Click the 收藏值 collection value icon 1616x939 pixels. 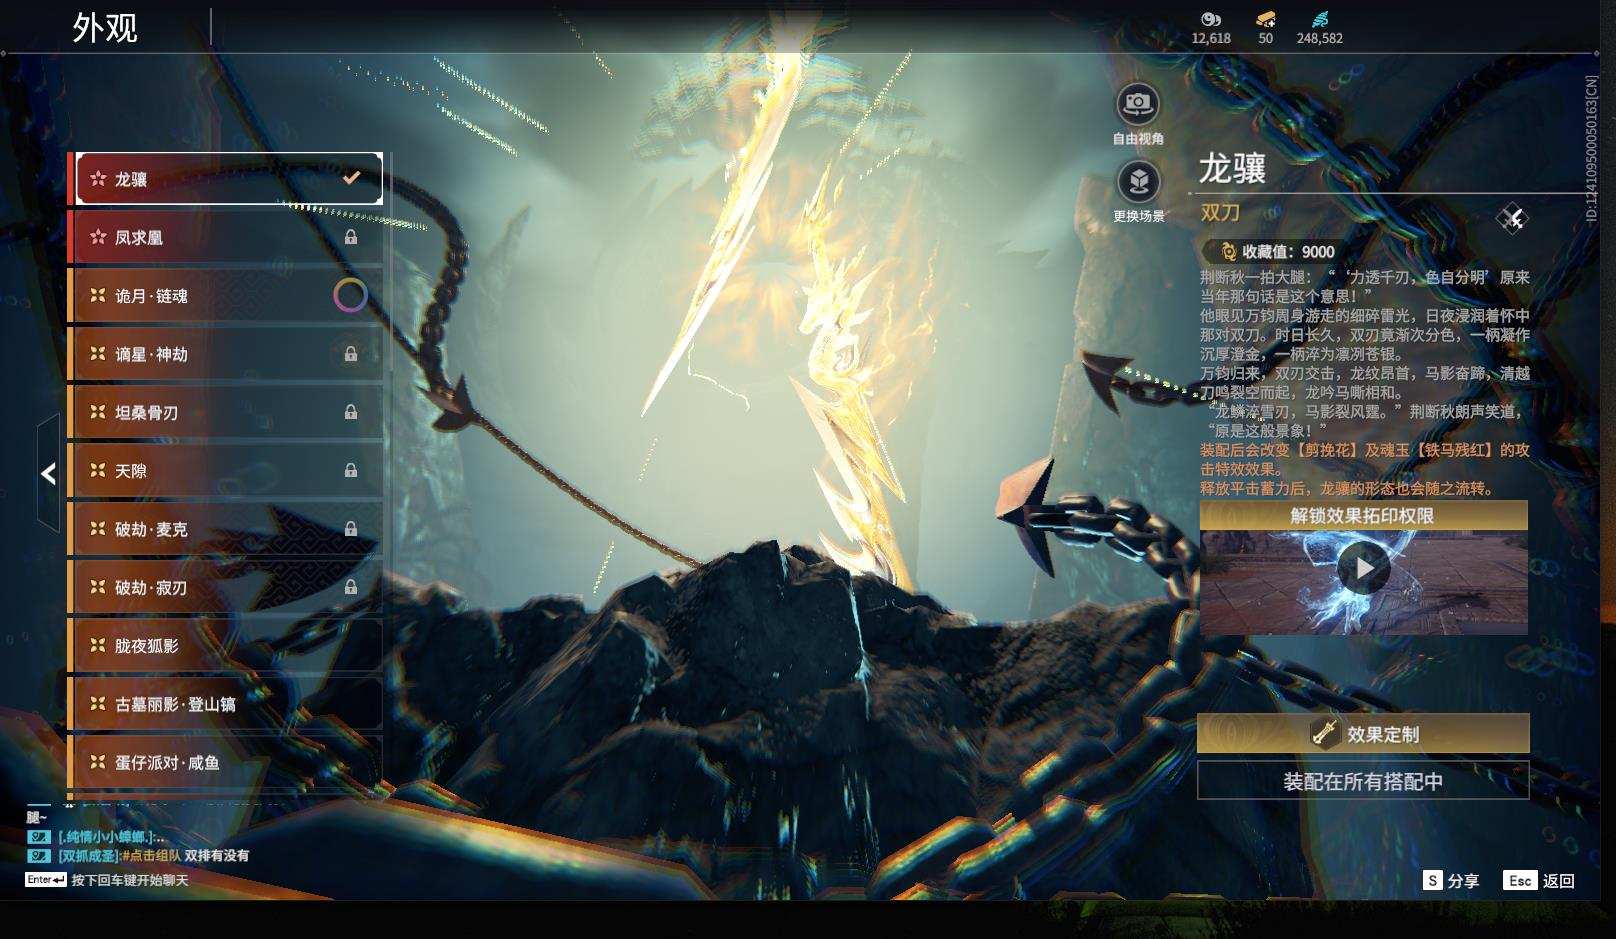tap(1228, 252)
